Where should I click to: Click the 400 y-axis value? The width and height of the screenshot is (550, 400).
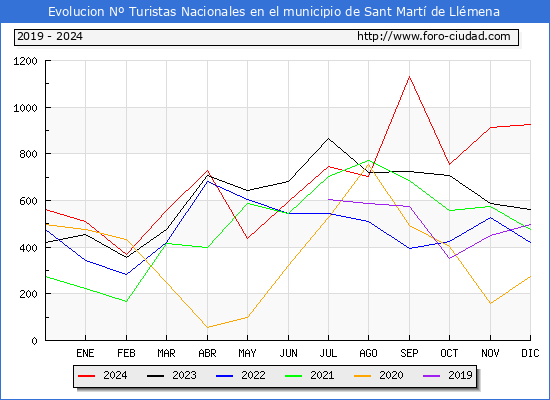(28, 248)
